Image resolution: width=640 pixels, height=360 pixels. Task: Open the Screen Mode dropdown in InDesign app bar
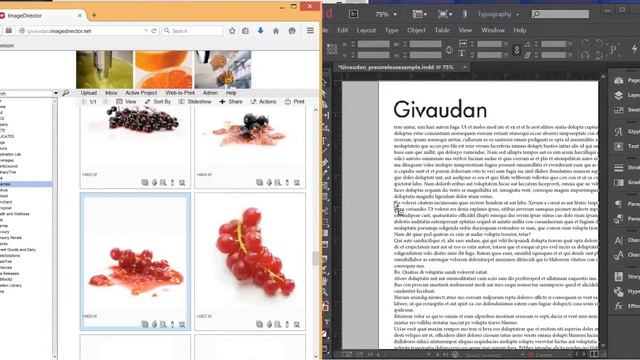click(x=445, y=14)
